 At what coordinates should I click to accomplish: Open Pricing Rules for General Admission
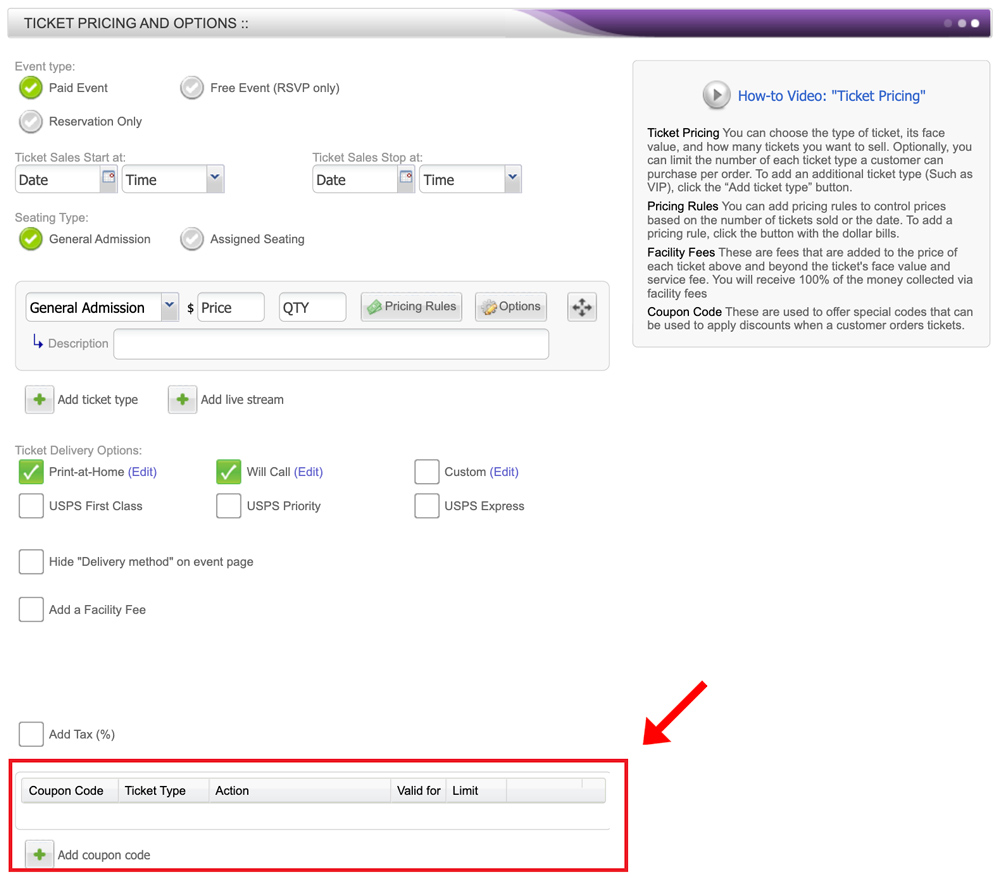click(x=411, y=307)
